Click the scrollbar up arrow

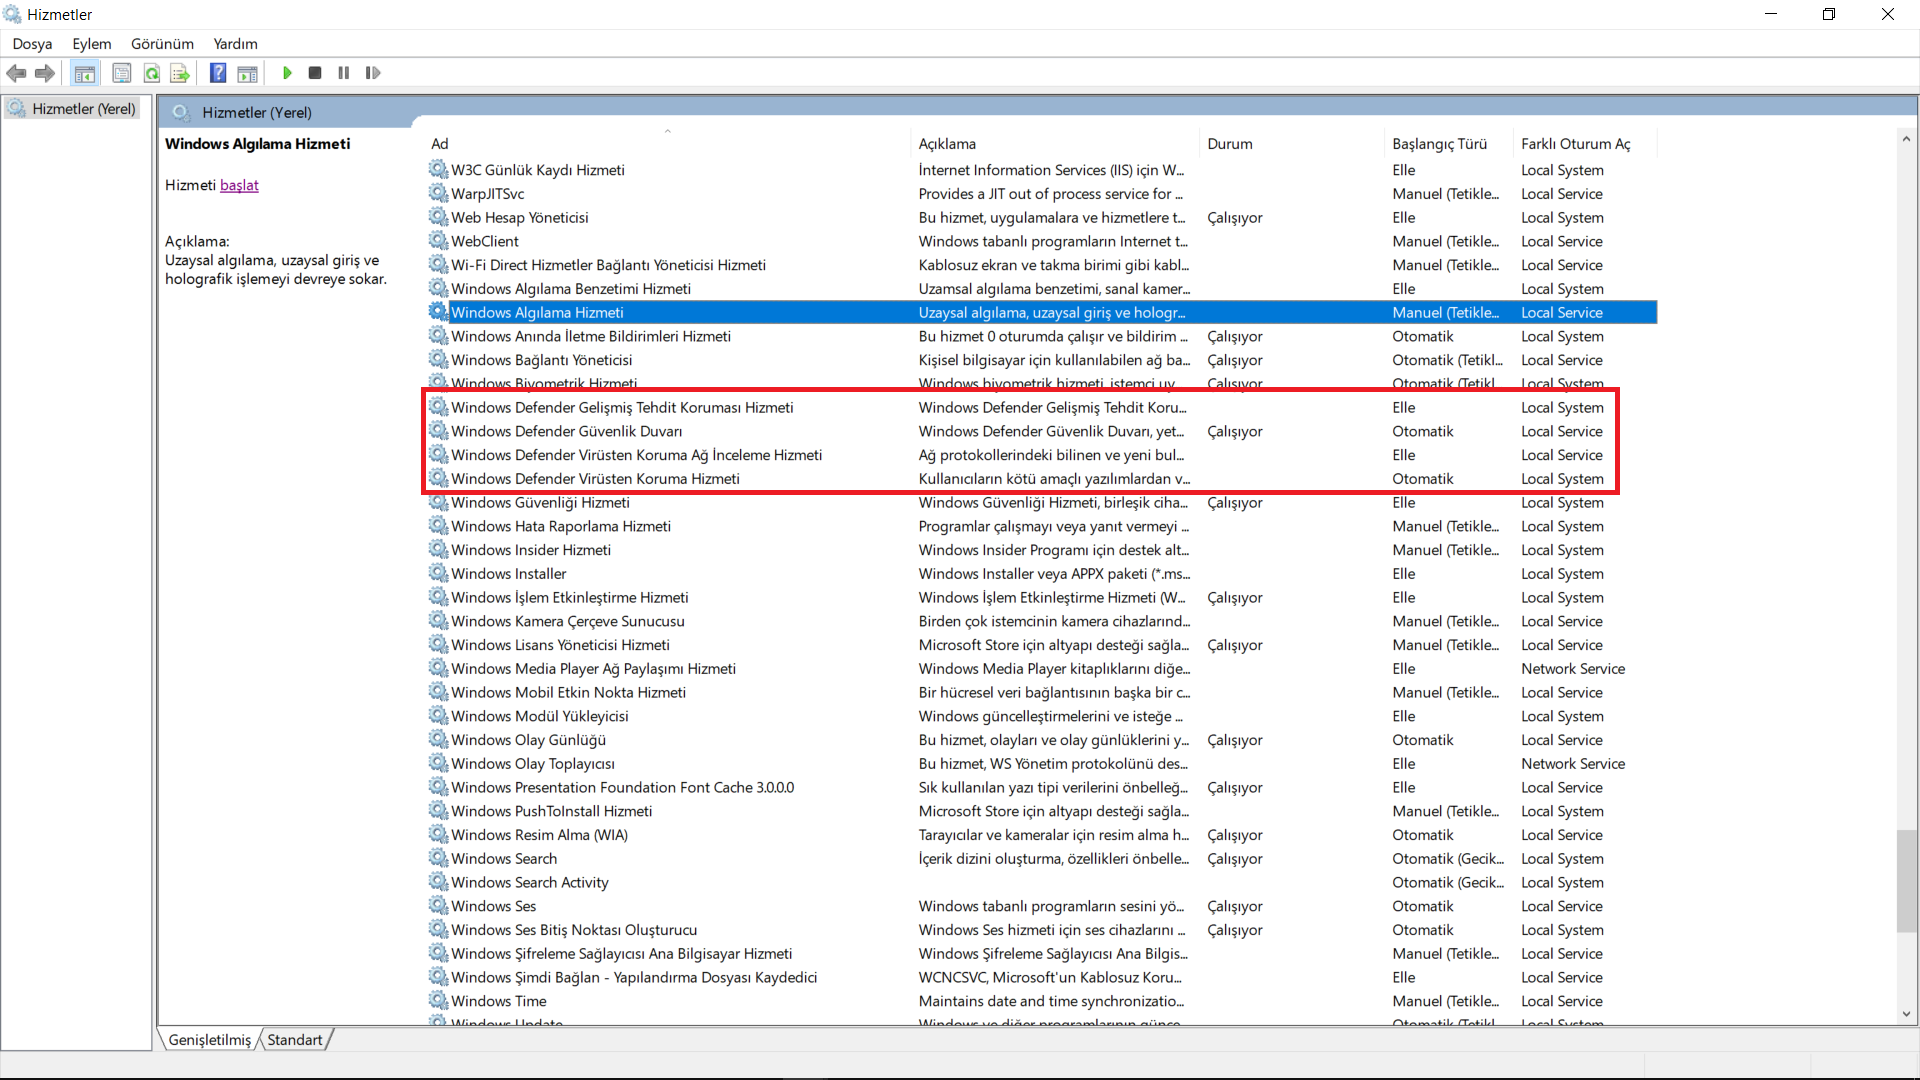(x=1906, y=138)
